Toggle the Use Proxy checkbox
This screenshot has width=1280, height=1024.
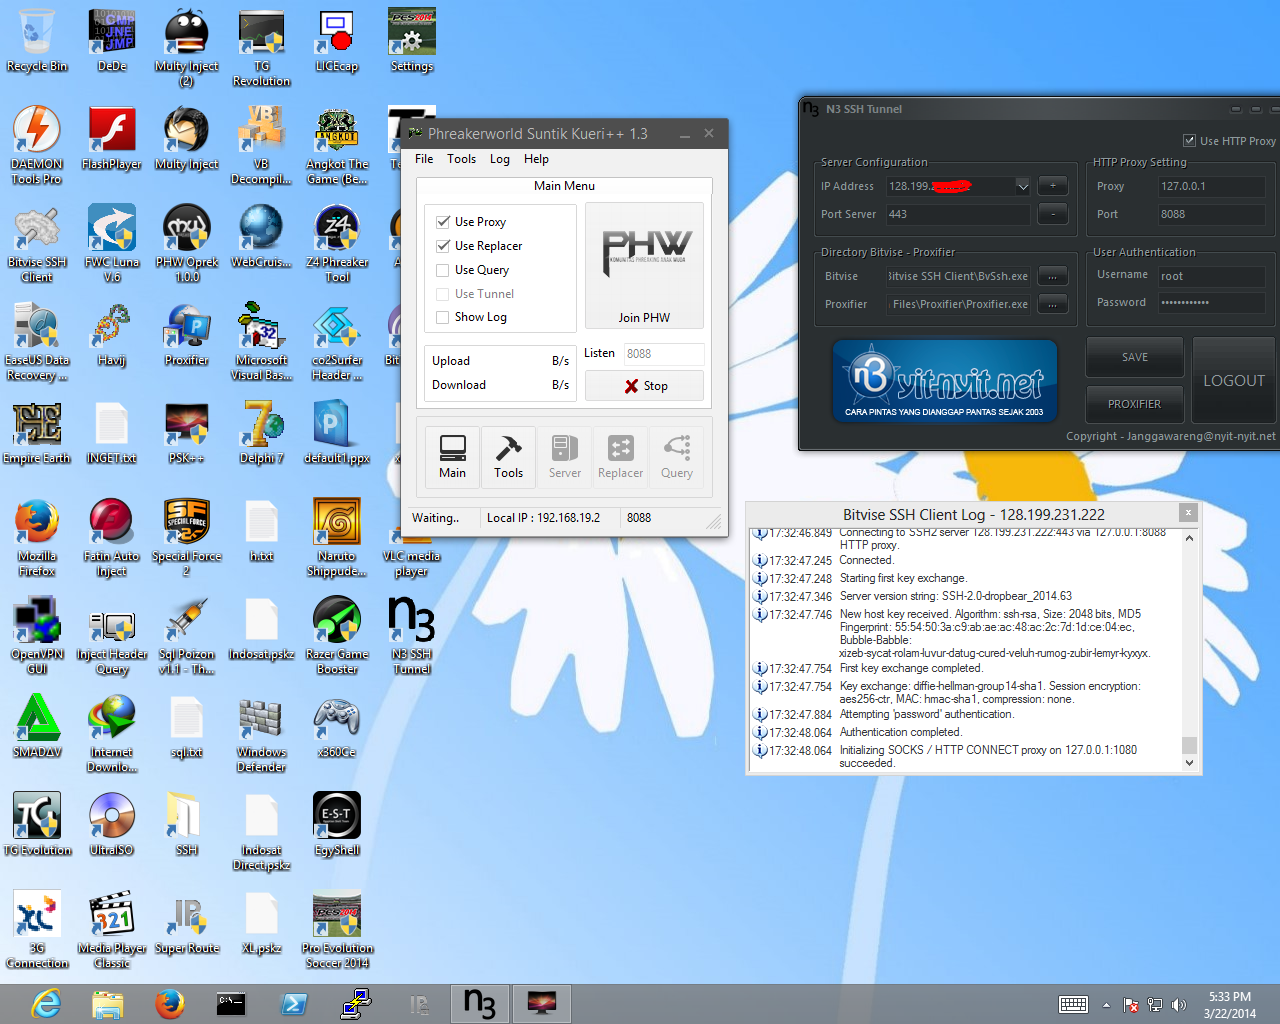click(x=443, y=222)
